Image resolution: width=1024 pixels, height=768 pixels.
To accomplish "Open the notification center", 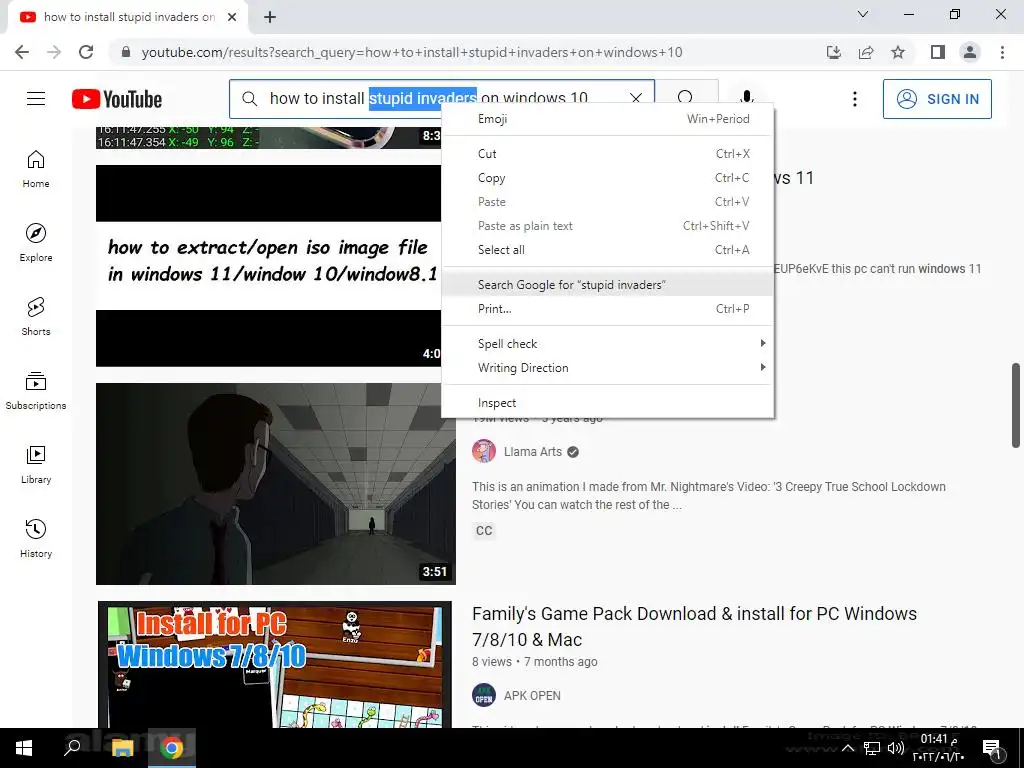I will pyautogui.click(x=991, y=749).
